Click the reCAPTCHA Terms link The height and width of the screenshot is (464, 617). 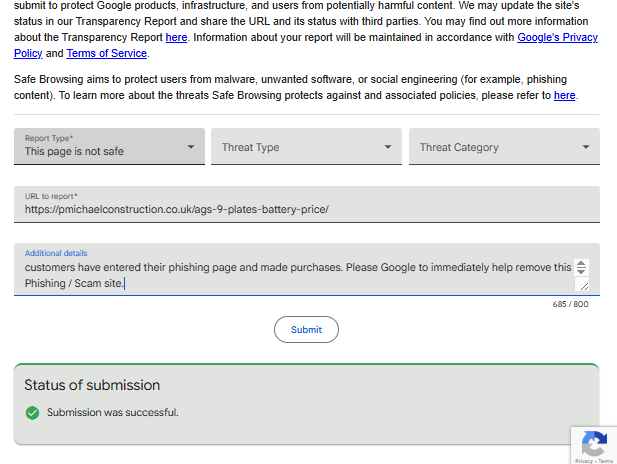point(606,461)
